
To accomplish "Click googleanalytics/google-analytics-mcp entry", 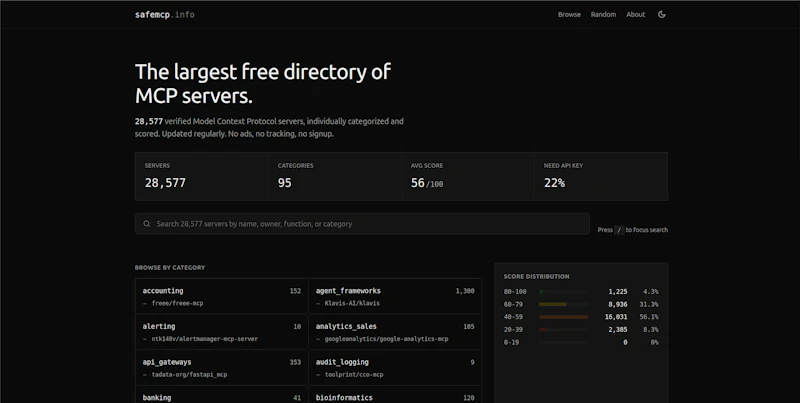I will pos(386,339).
